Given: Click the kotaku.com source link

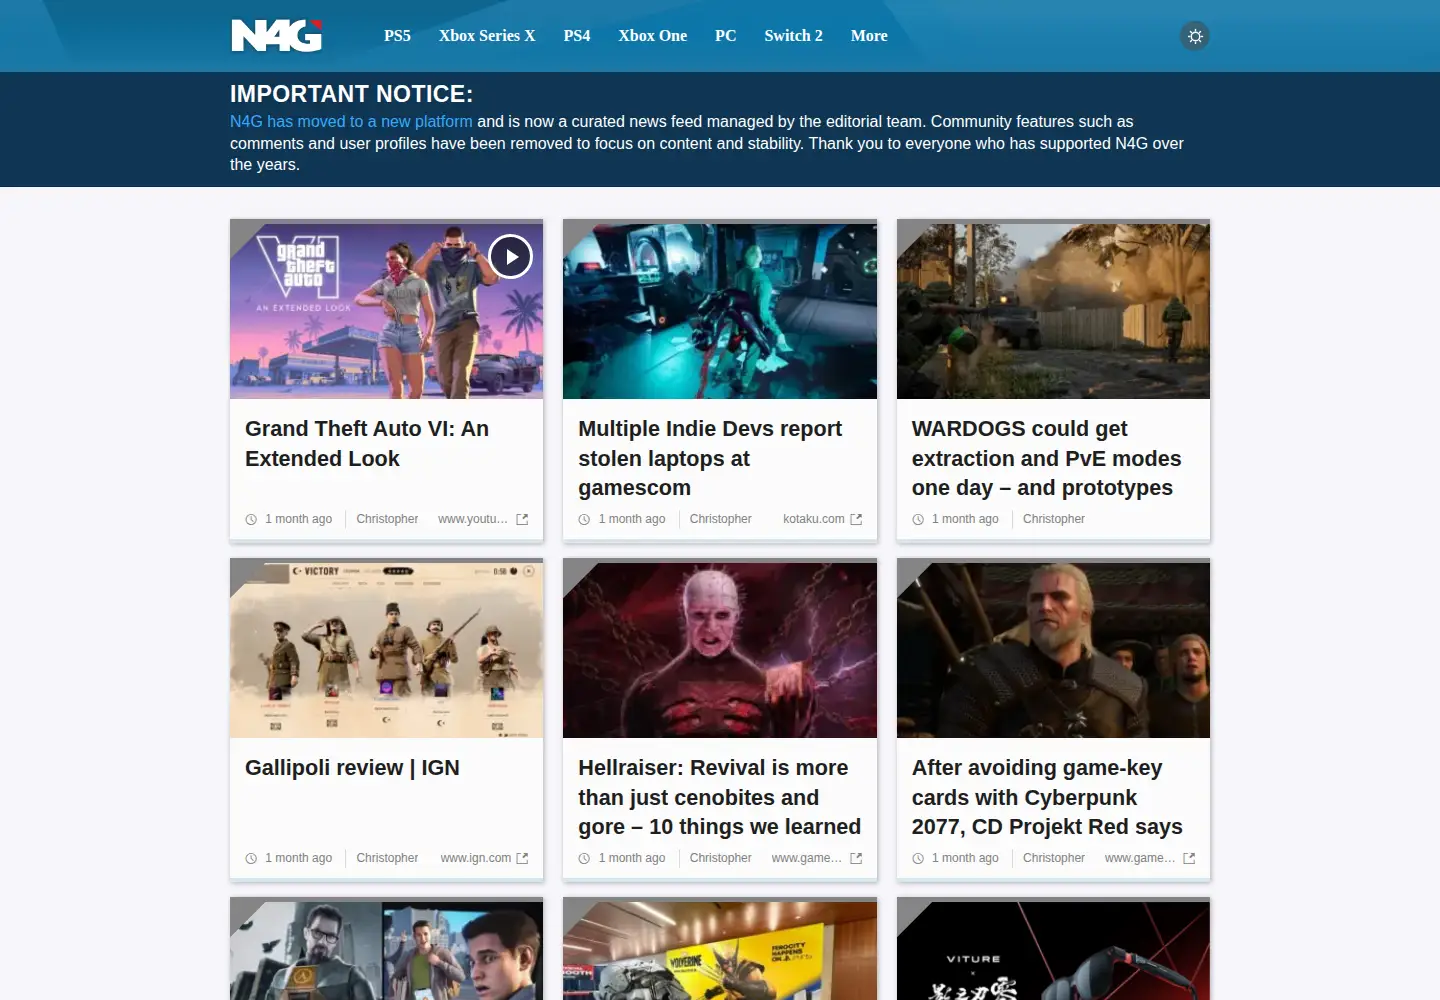Looking at the screenshot, I should (813, 519).
